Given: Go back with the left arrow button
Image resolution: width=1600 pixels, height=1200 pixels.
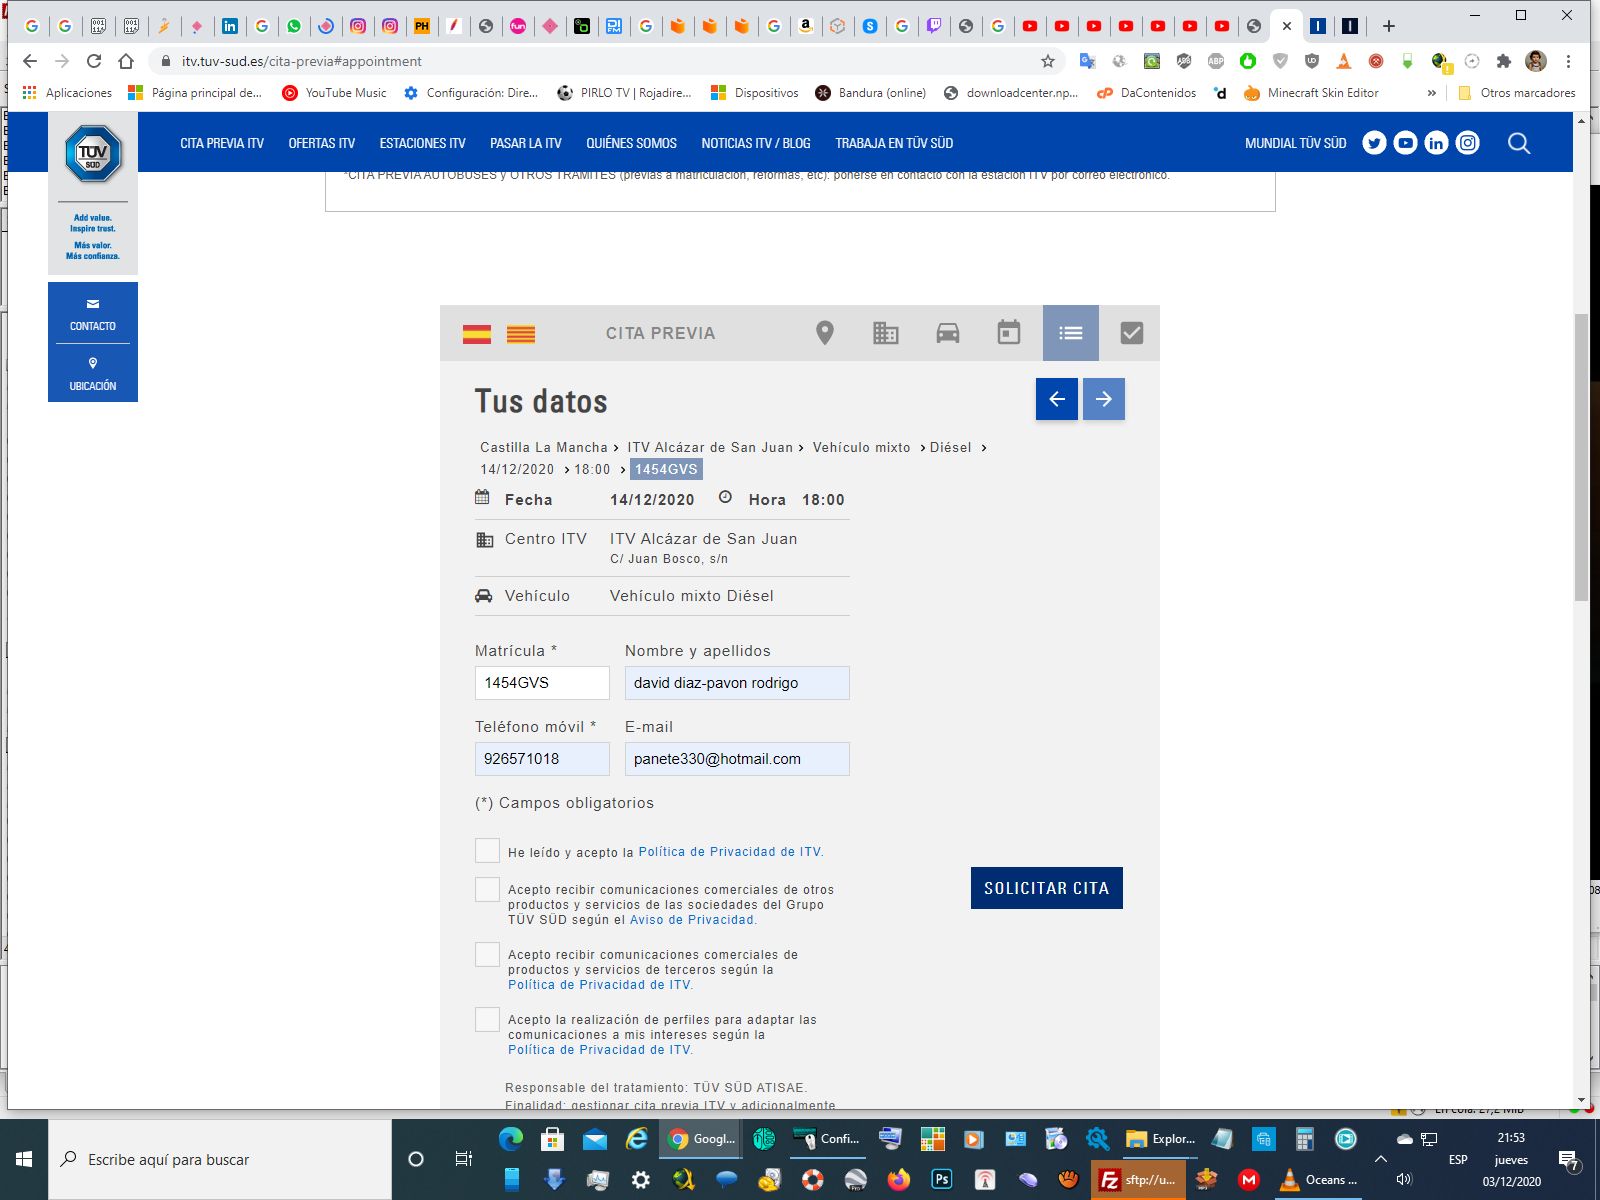Looking at the screenshot, I should coord(1056,399).
